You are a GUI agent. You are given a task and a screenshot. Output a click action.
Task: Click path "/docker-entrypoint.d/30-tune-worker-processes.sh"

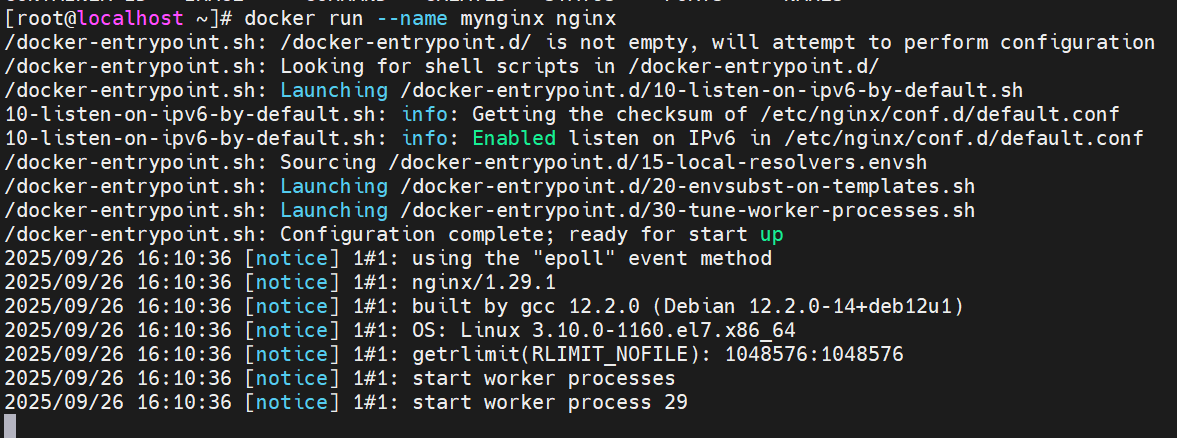(688, 211)
